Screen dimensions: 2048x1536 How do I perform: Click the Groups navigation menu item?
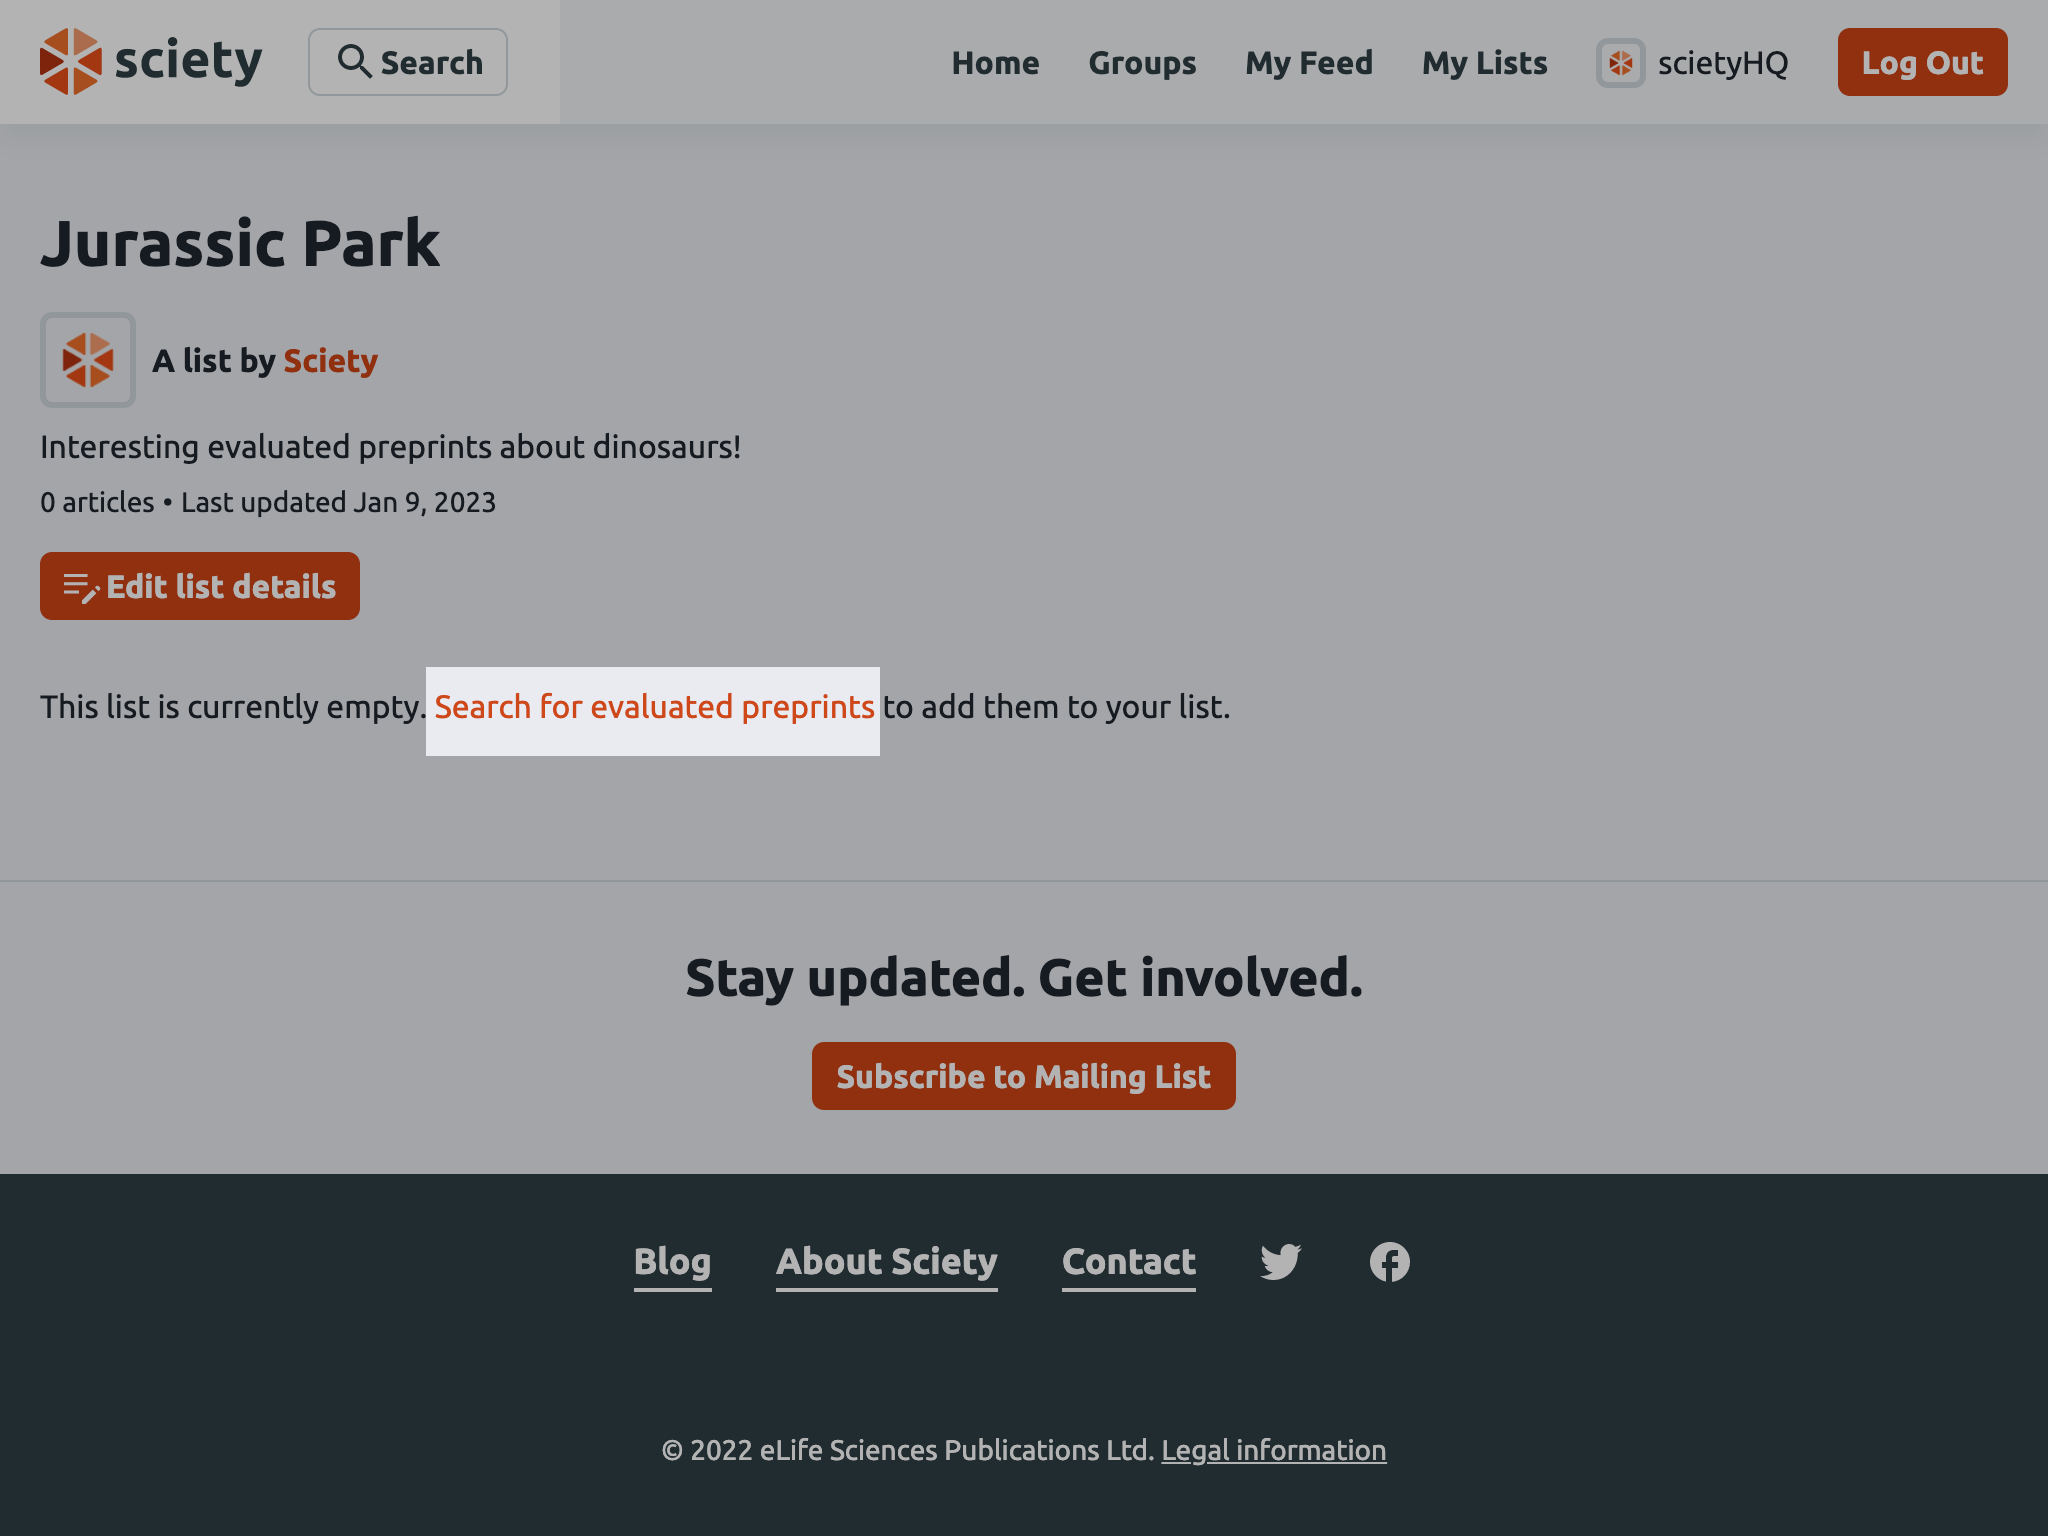pos(1142,61)
